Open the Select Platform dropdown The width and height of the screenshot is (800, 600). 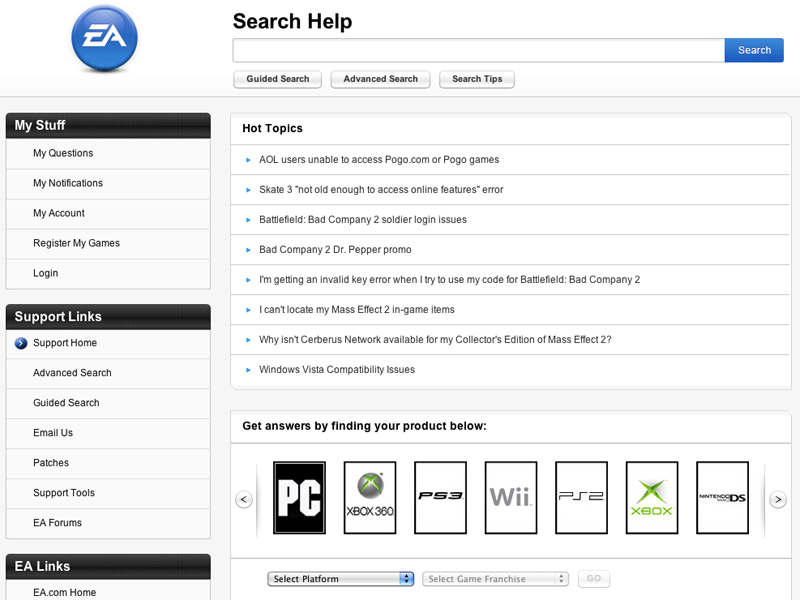pyautogui.click(x=340, y=579)
